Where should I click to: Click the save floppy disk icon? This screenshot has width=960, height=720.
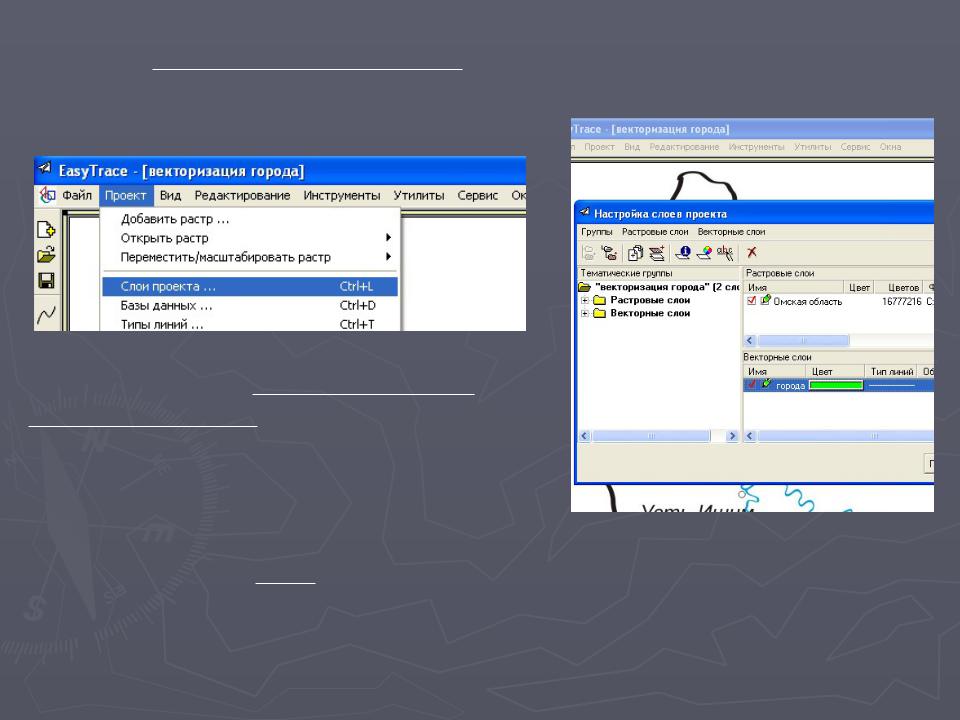tap(46, 280)
